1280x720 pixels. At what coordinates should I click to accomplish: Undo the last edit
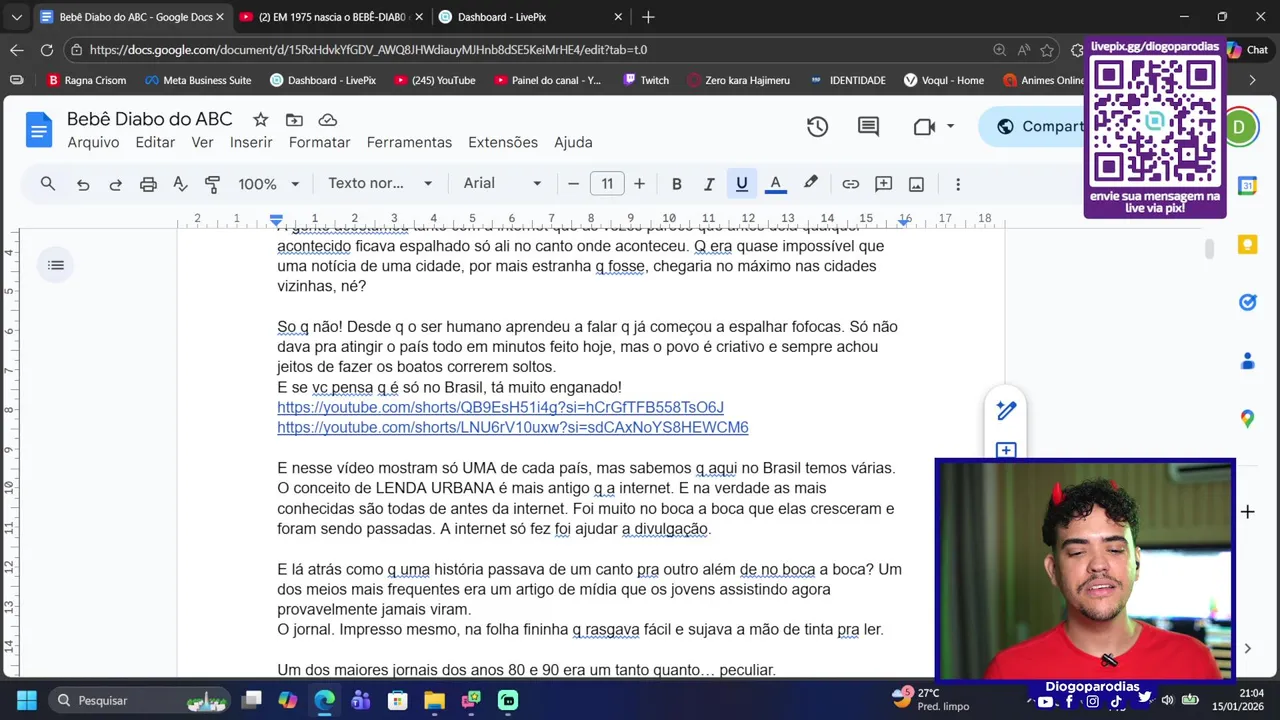pos(83,184)
